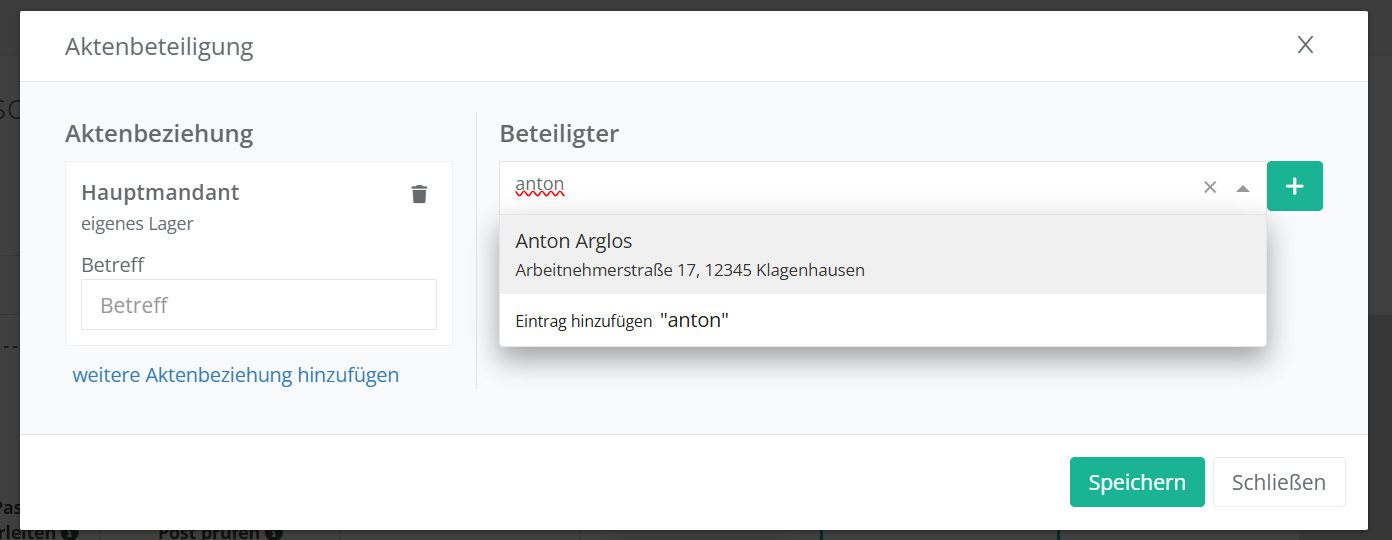Close the Aktenbeteiligung dialog with the X
Viewport: 1392px width, 540px height.
tap(1305, 45)
